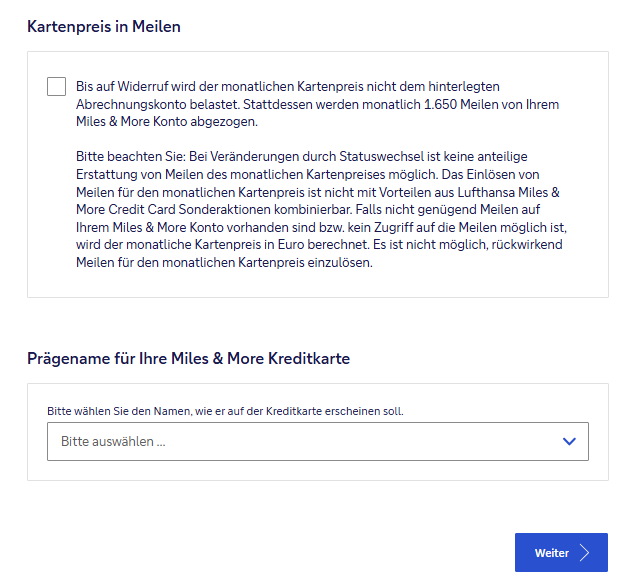Click the 'Prägename für Ihre Miles & More Kreditkarte' heading
625x582 pixels.
pyautogui.click(x=188, y=358)
